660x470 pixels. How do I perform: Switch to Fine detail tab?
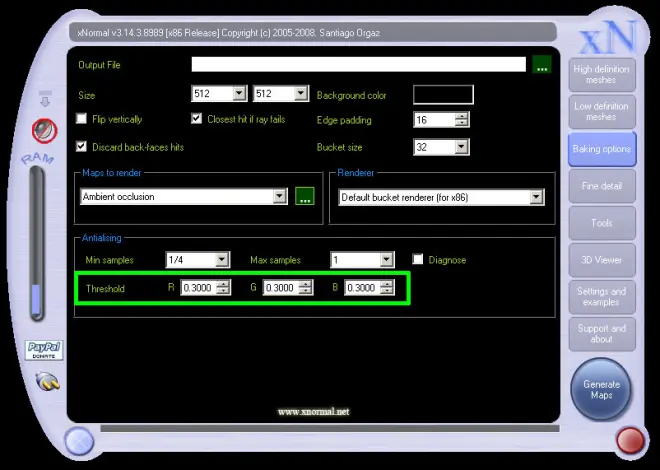pyautogui.click(x=601, y=186)
